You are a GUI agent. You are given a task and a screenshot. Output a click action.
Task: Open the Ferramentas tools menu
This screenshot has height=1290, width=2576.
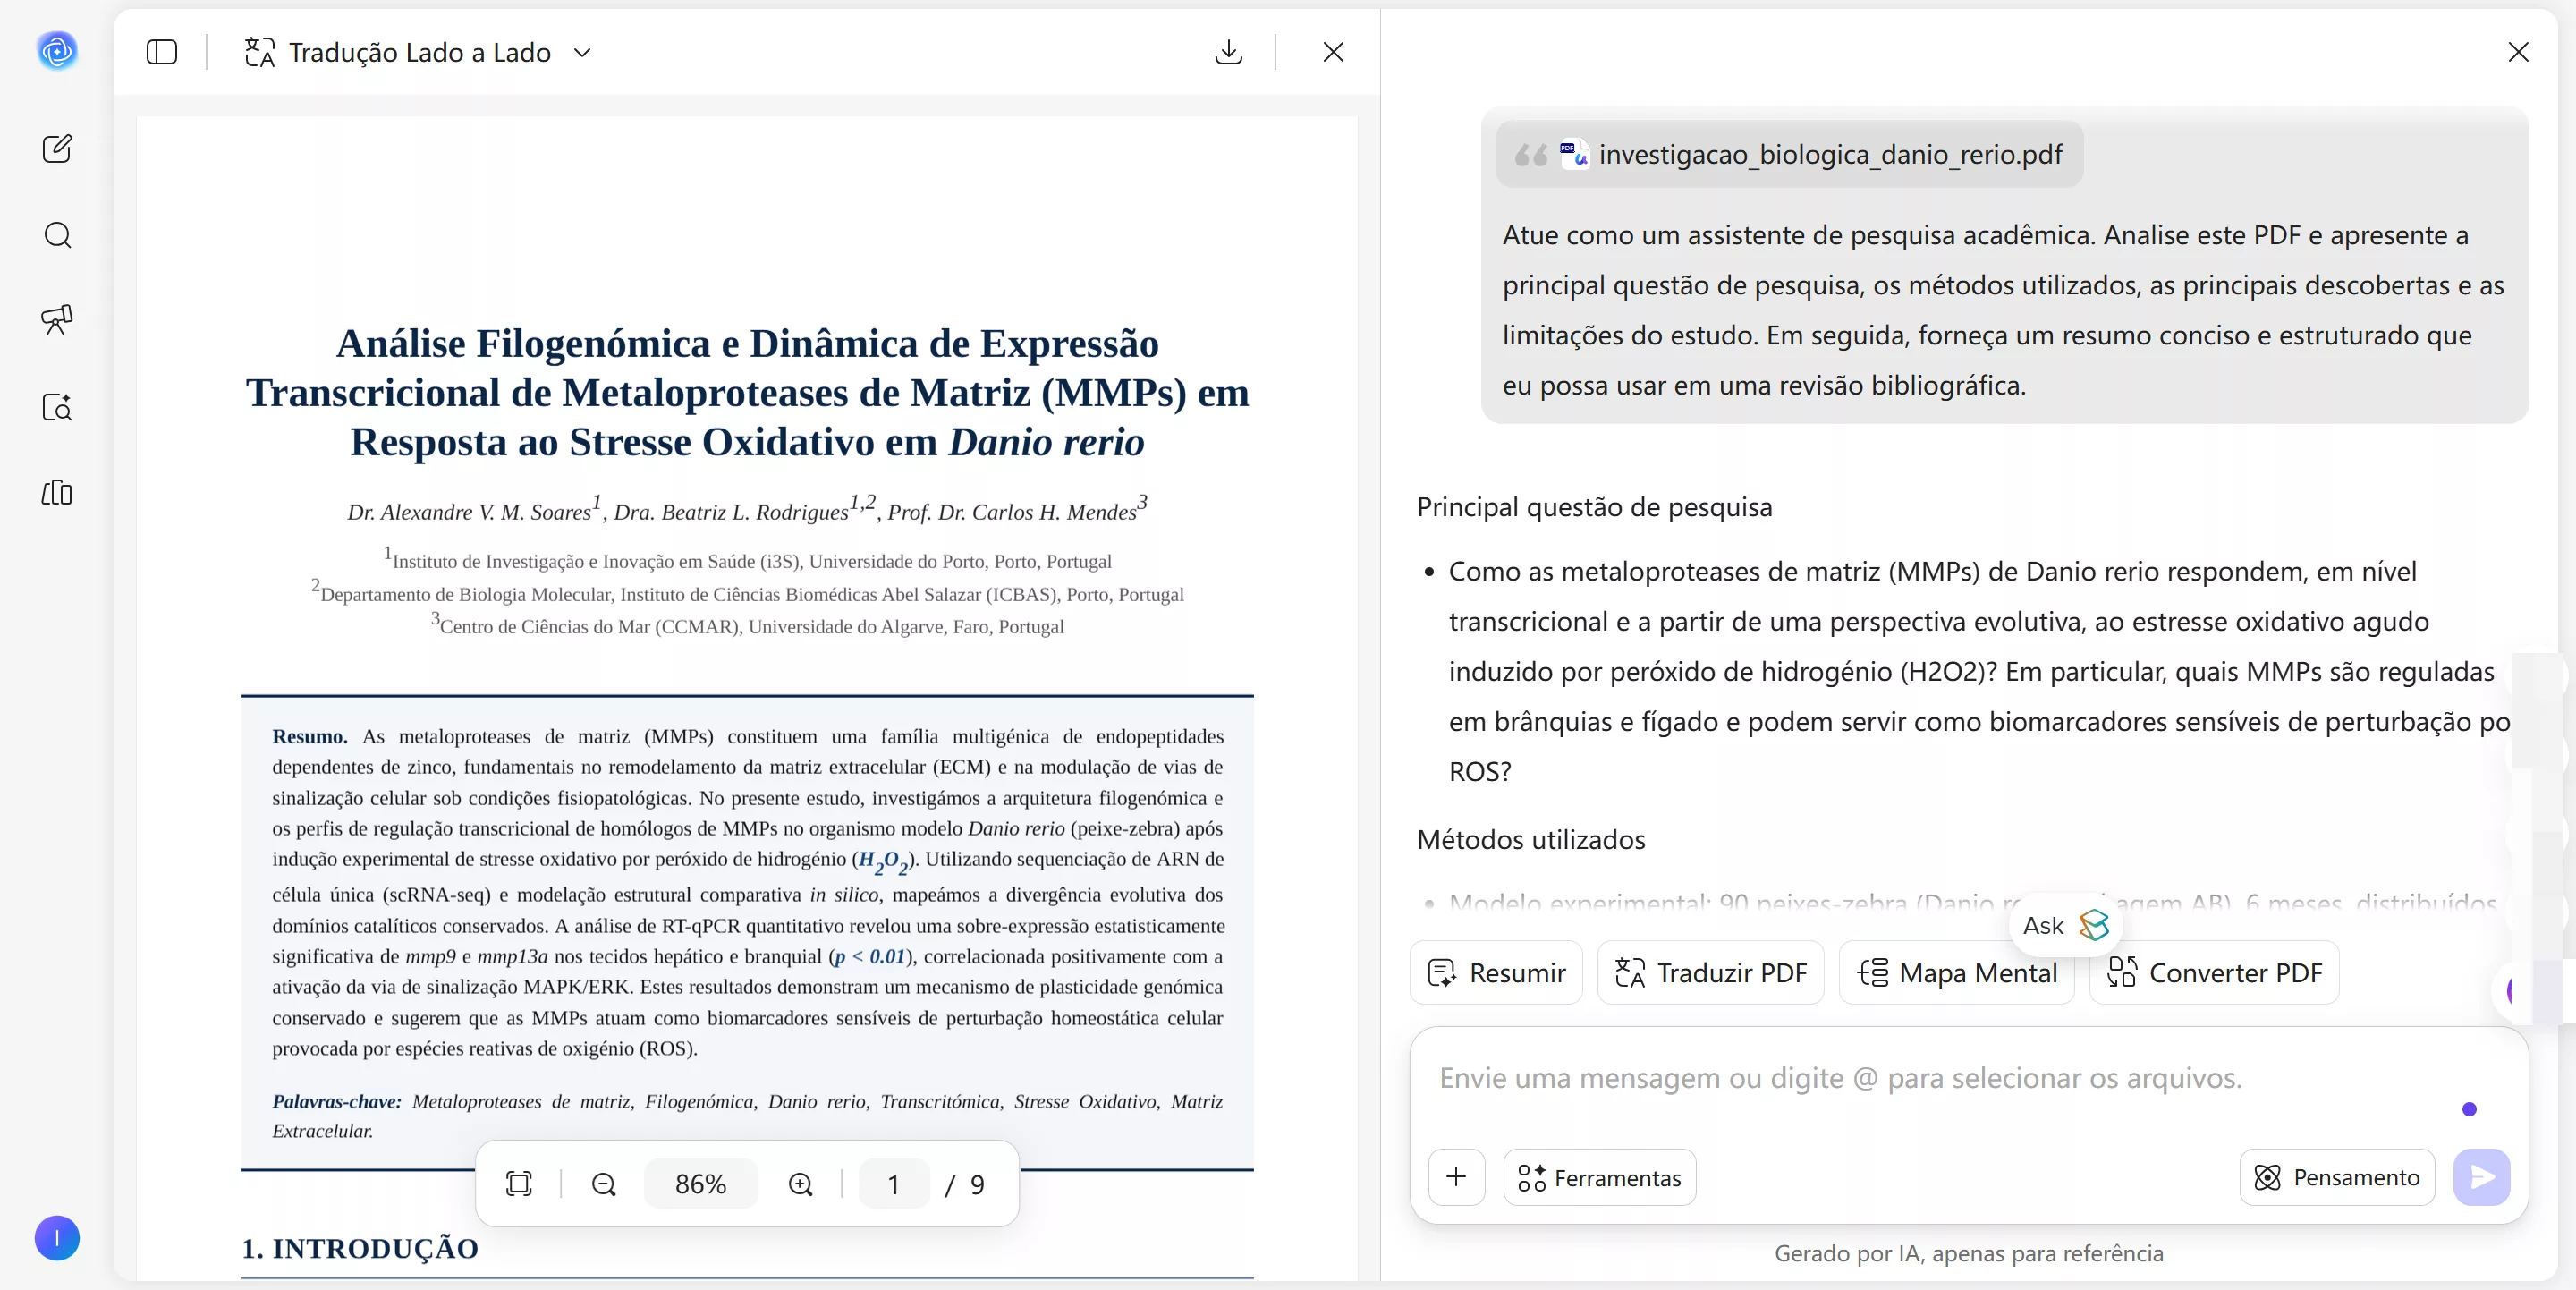coord(1600,1177)
